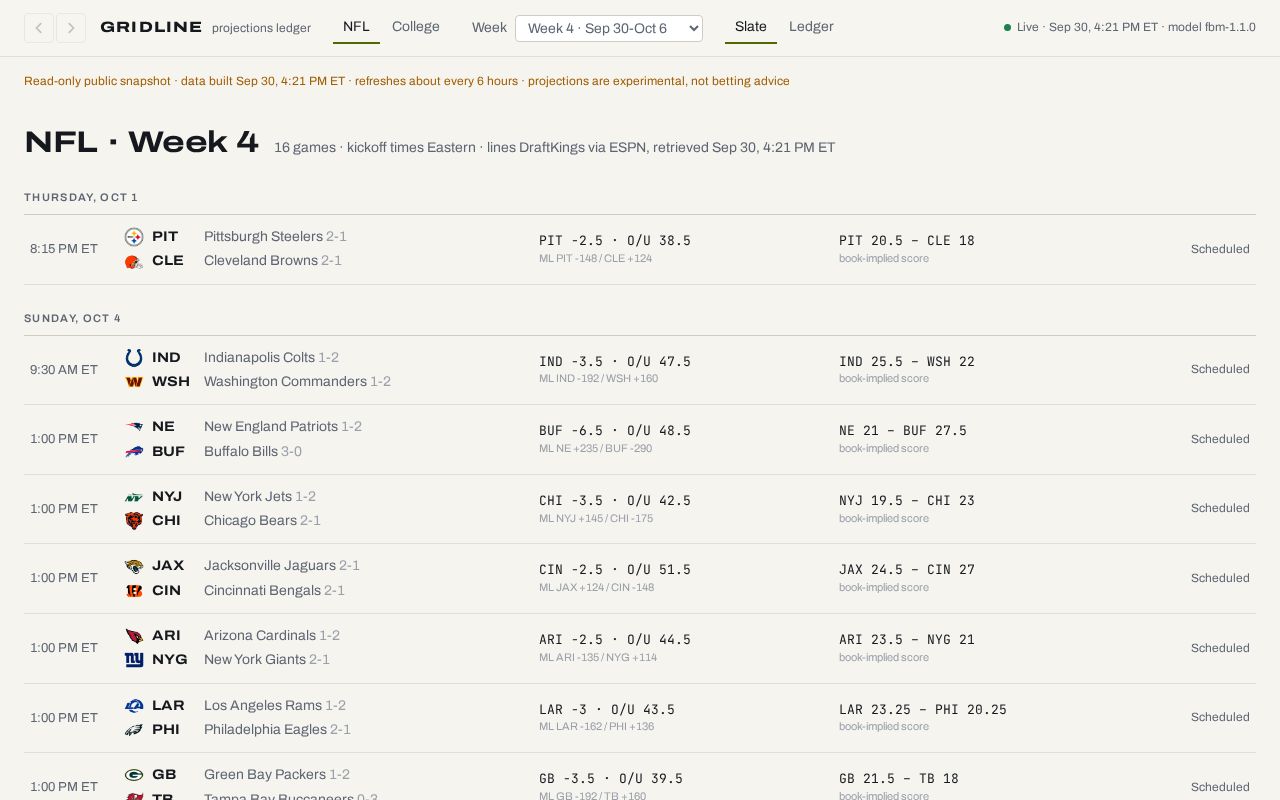Click the green Live status indicator dot

pos(1008,28)
